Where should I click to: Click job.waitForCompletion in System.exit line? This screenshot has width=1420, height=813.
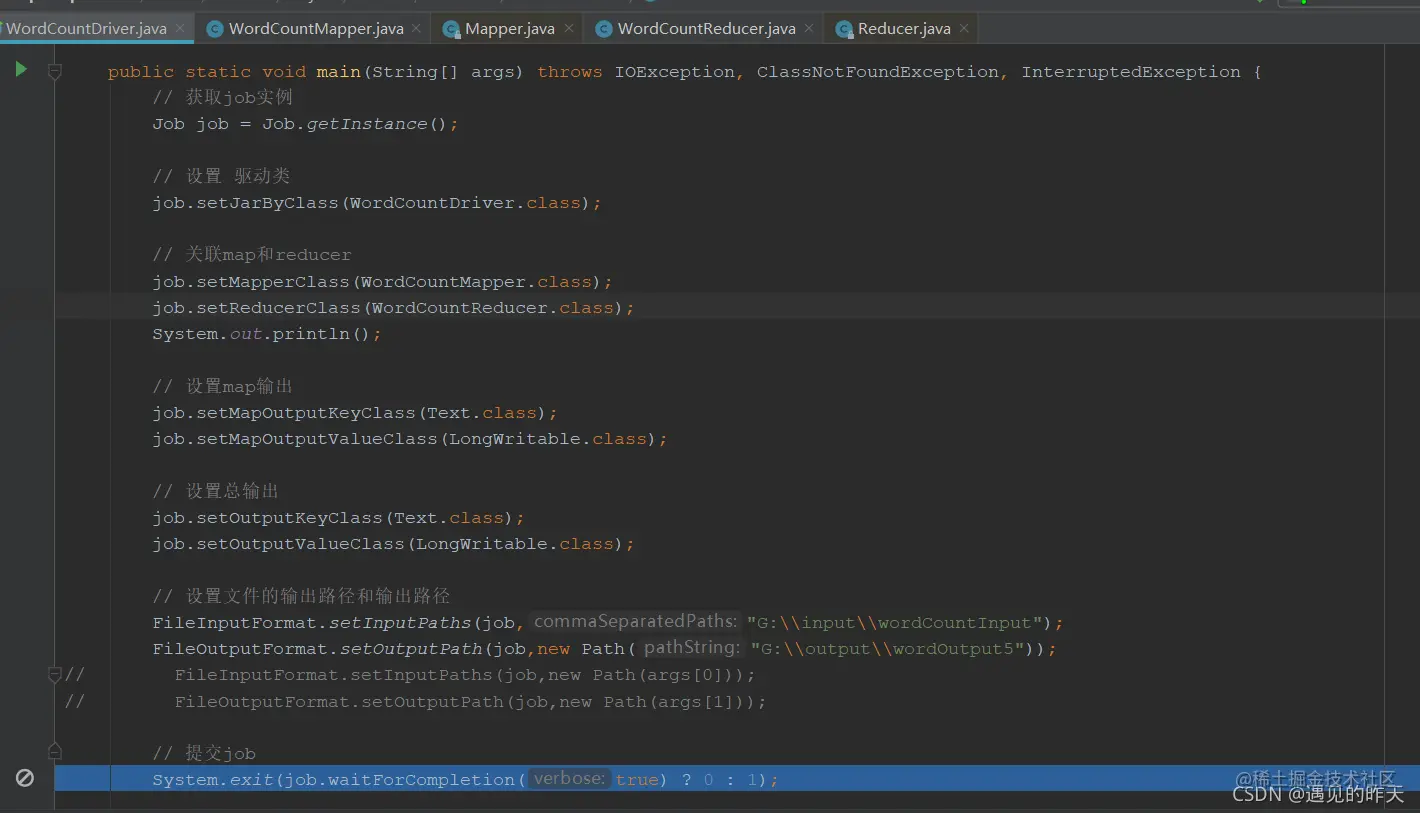click(399, 780)
